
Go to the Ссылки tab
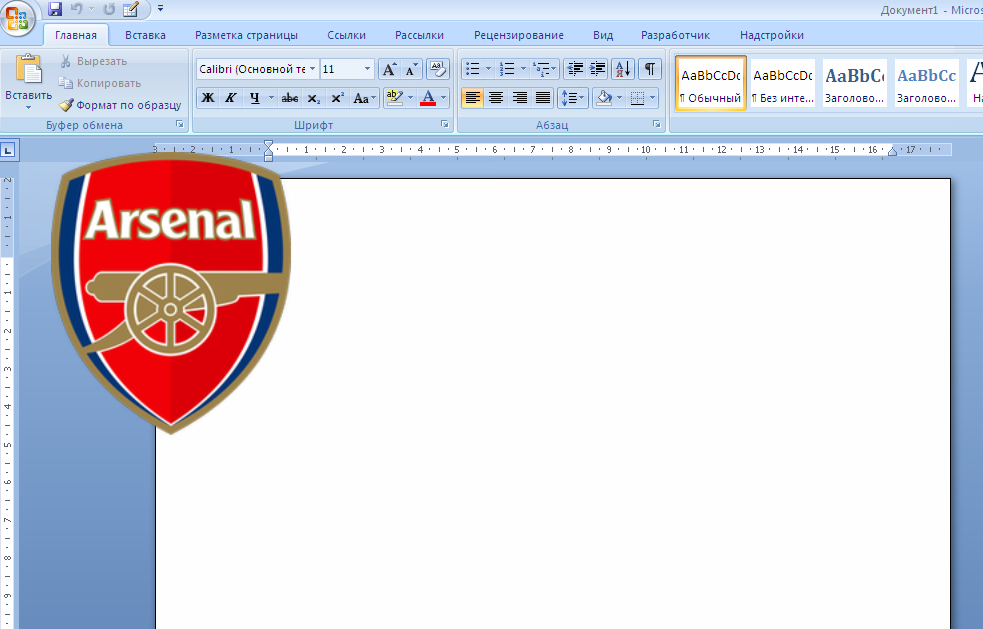click(x=346, y=35)
